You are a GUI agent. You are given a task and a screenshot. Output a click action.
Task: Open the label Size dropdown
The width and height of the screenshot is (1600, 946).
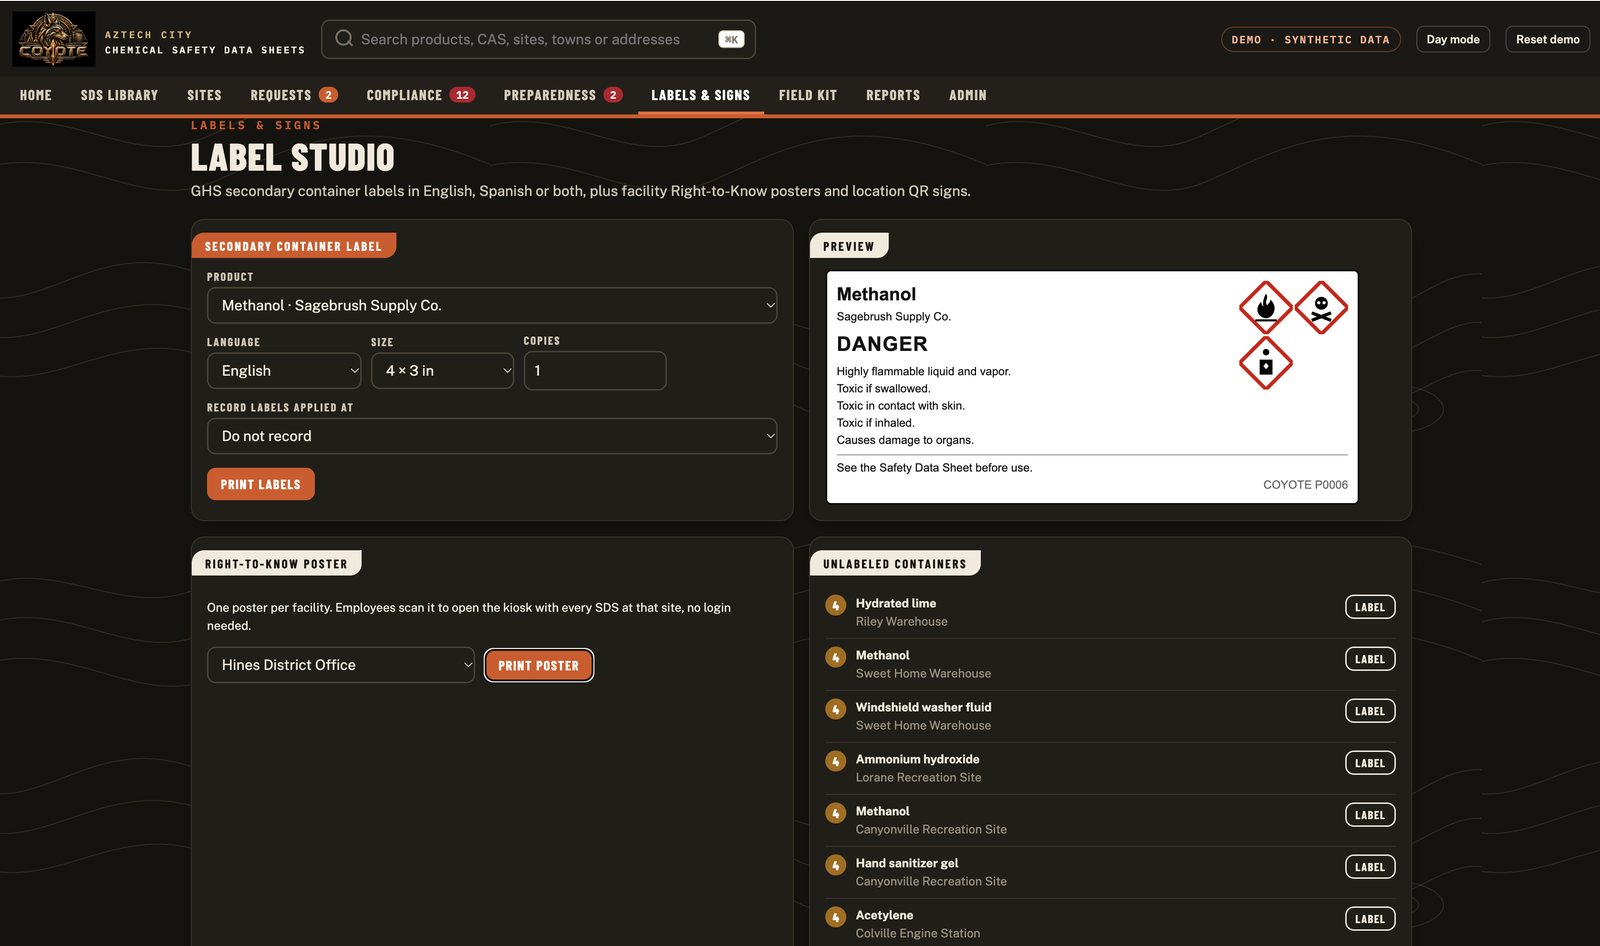442,370
